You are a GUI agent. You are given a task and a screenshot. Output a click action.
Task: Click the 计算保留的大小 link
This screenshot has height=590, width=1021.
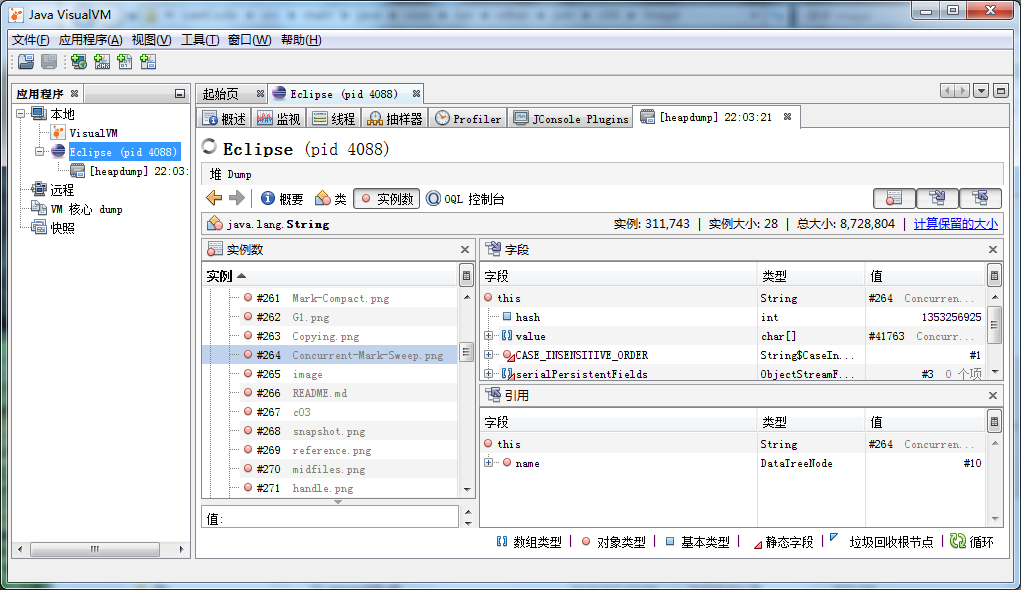[x=955, y=224]
